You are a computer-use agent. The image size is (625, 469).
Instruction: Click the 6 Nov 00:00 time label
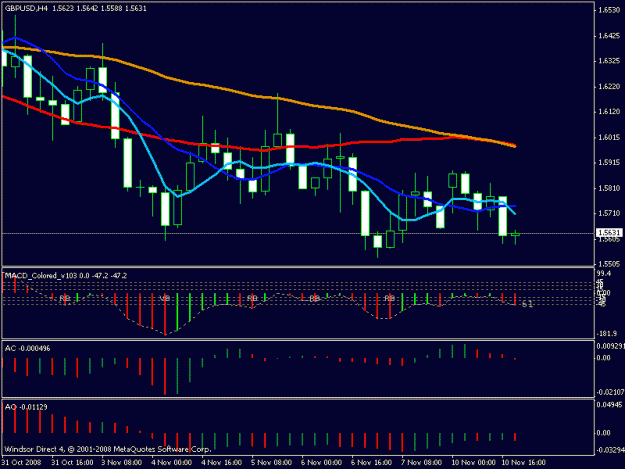click(321, 462)
